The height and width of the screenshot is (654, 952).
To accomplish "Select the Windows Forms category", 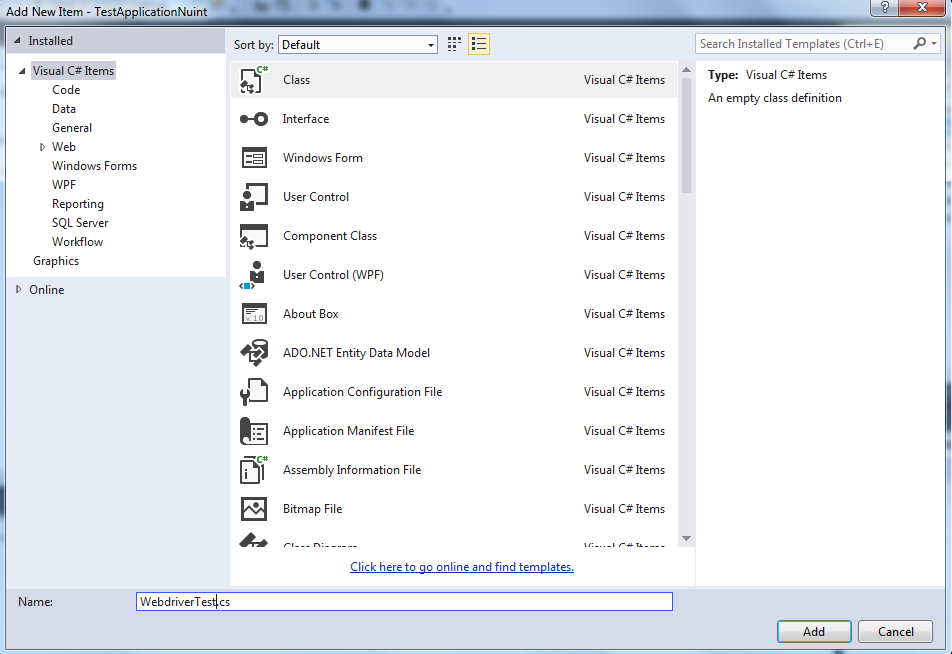I will 94,165.
